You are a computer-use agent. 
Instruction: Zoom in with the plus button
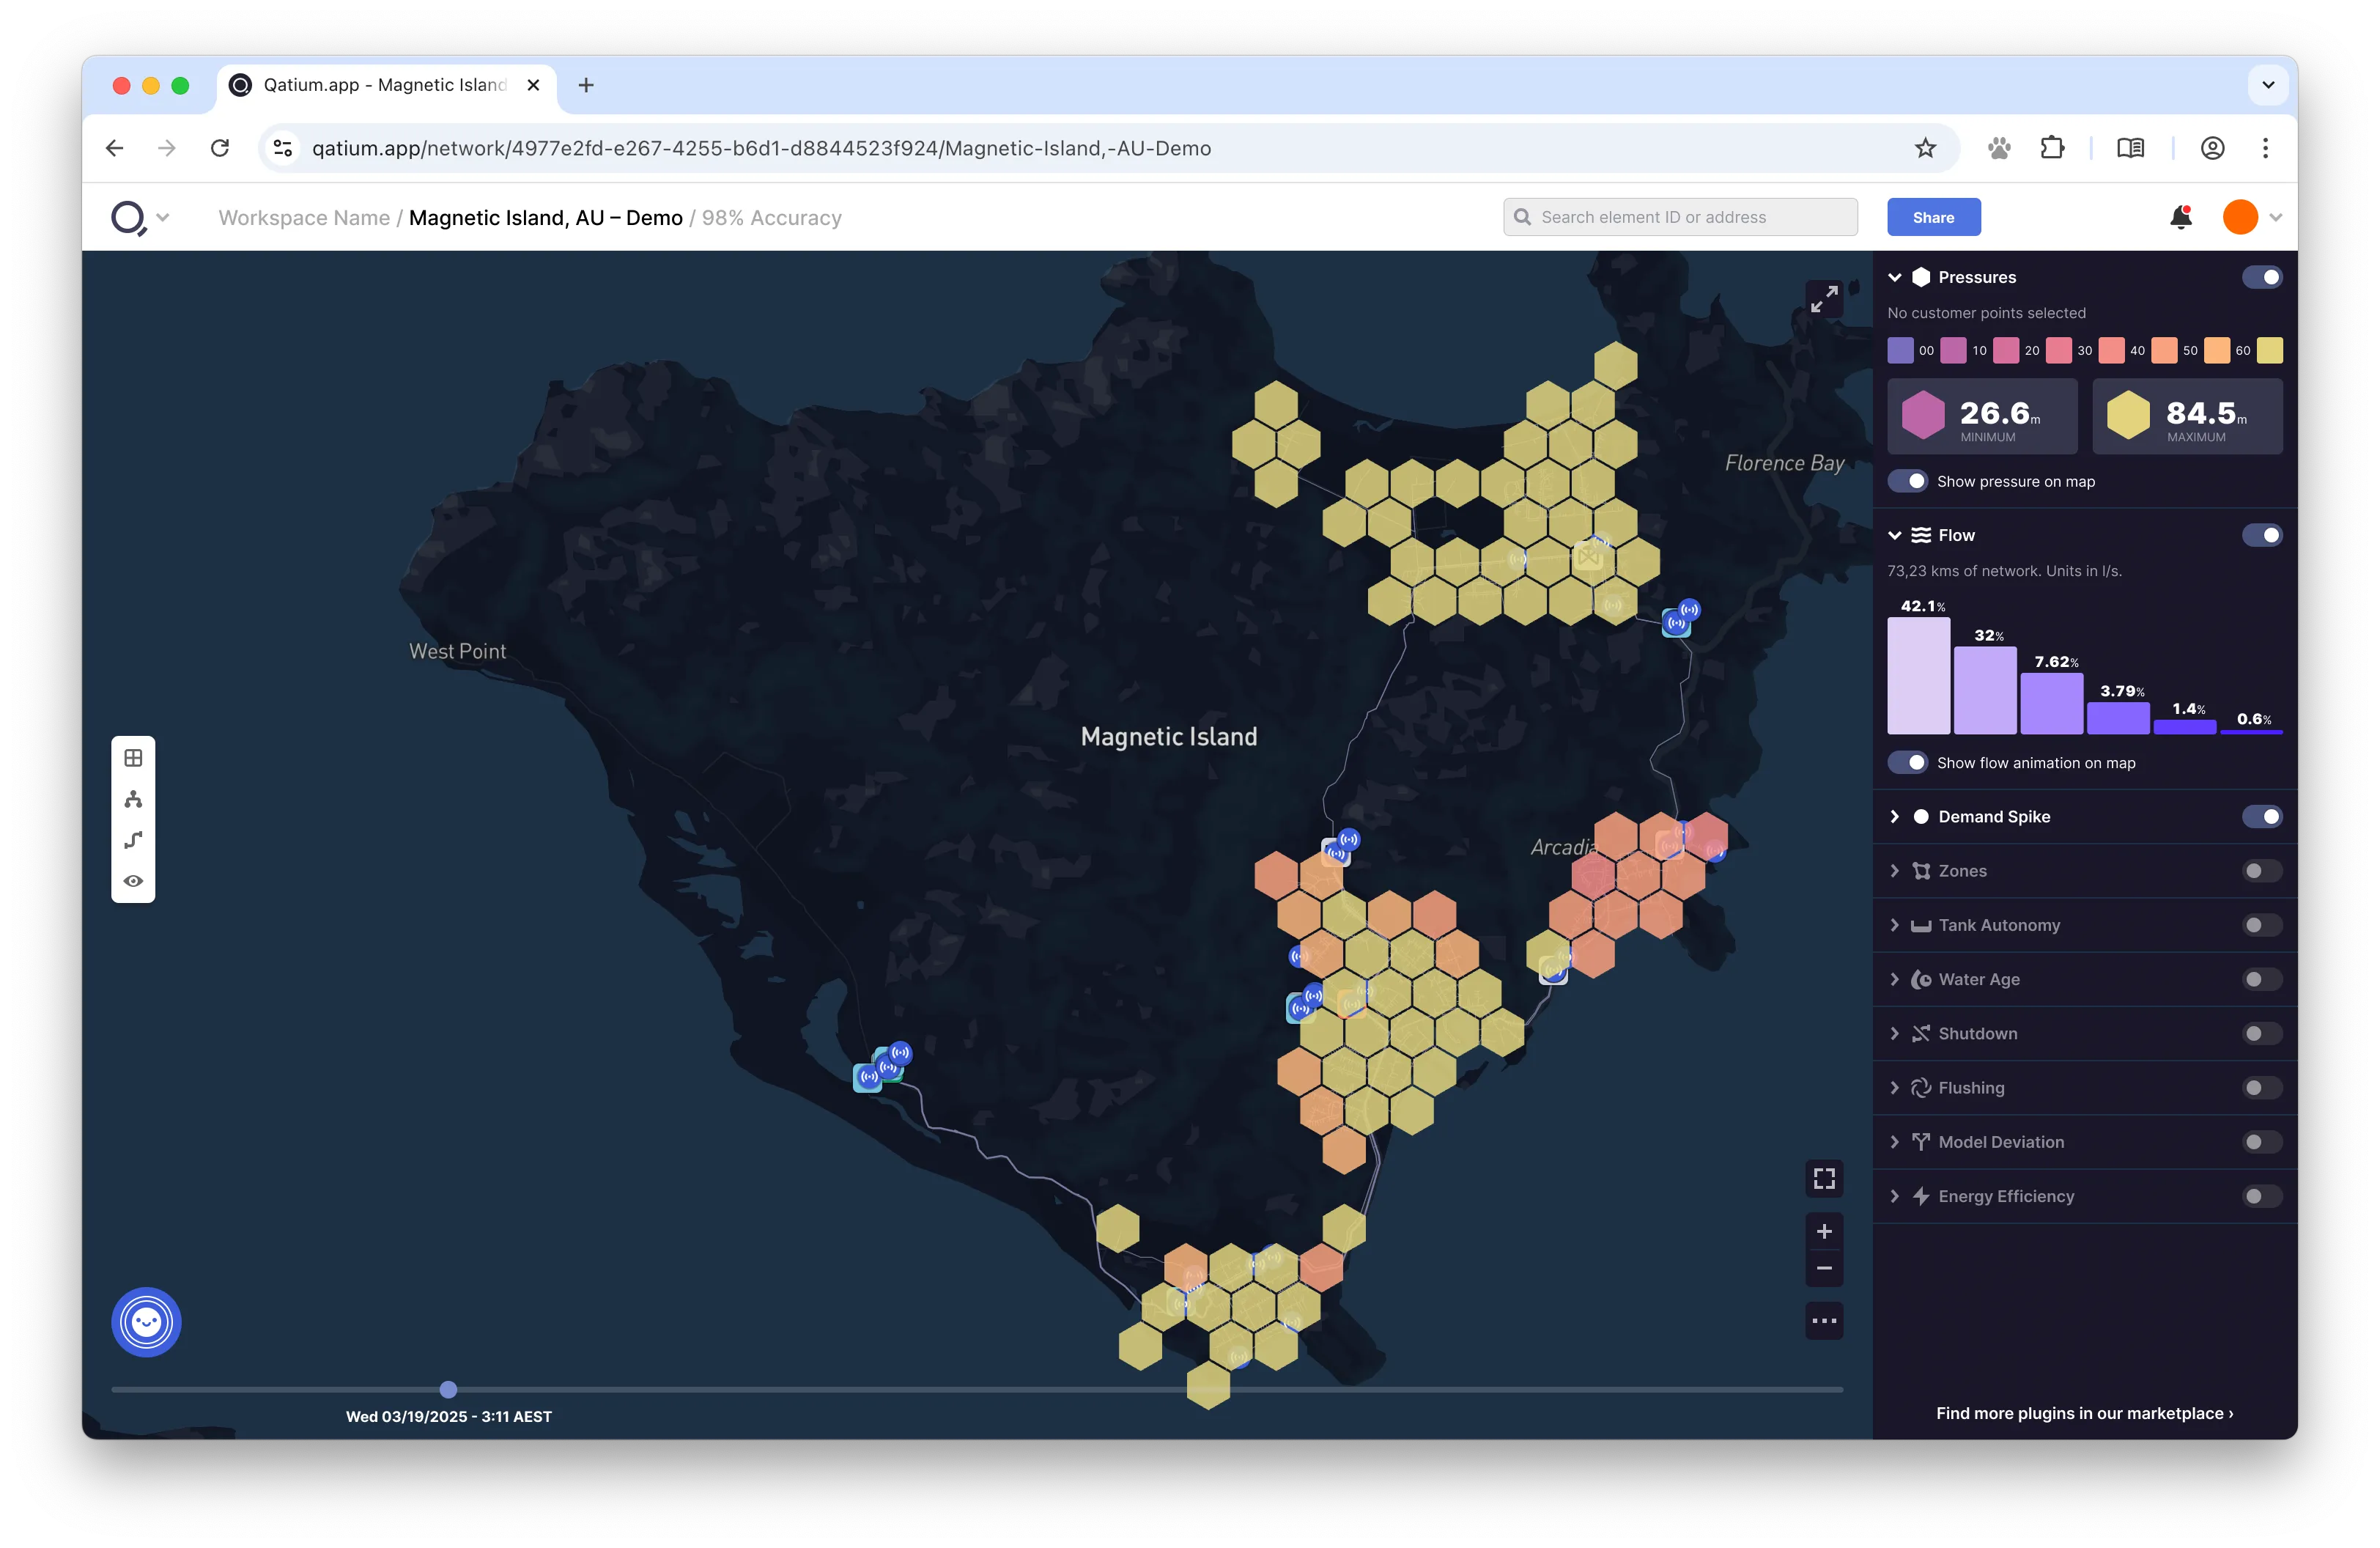click(x=1824, y=1232)
